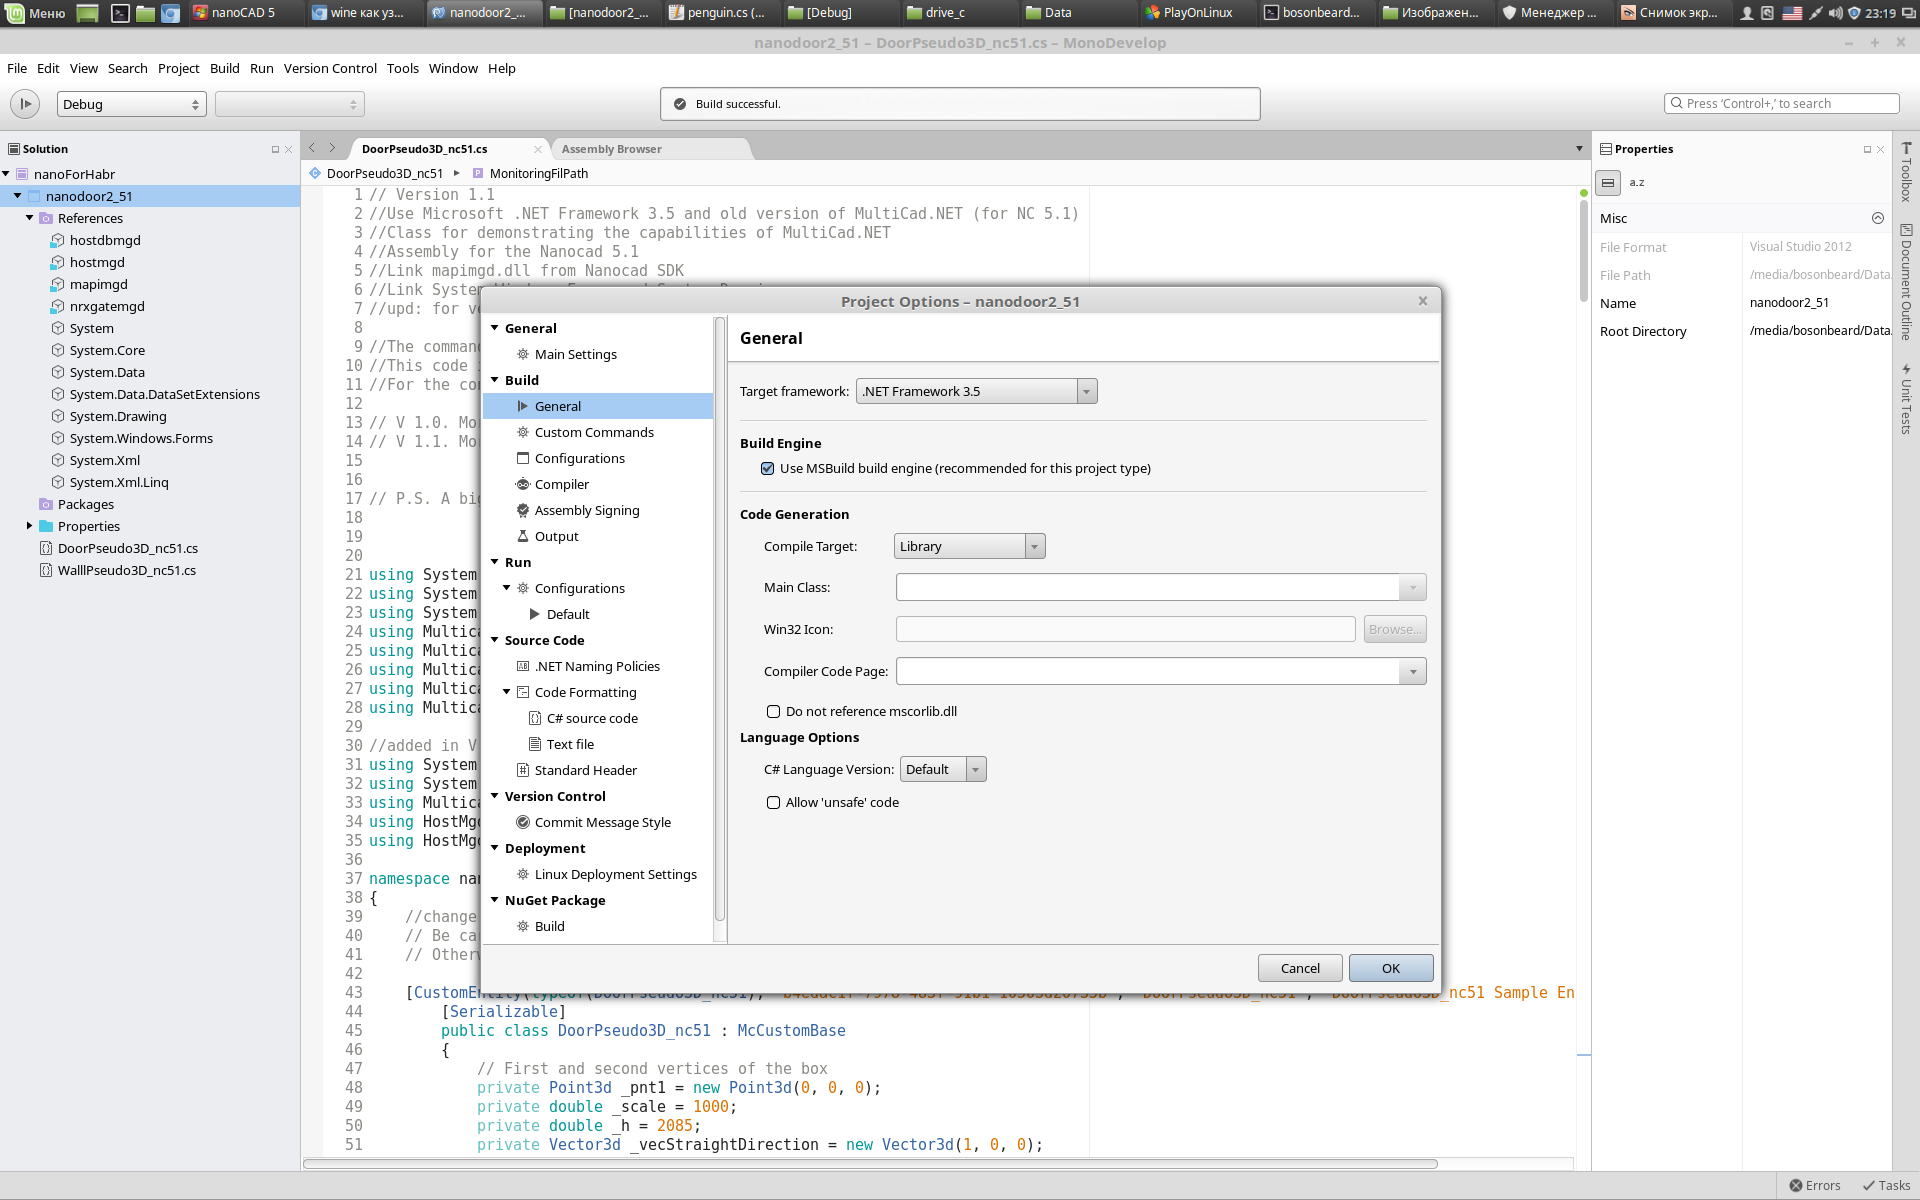The height and width of the screenshot is (1200, 1920).
Task: Click Commit Message Style icon
Action: (x=522, y=822)
